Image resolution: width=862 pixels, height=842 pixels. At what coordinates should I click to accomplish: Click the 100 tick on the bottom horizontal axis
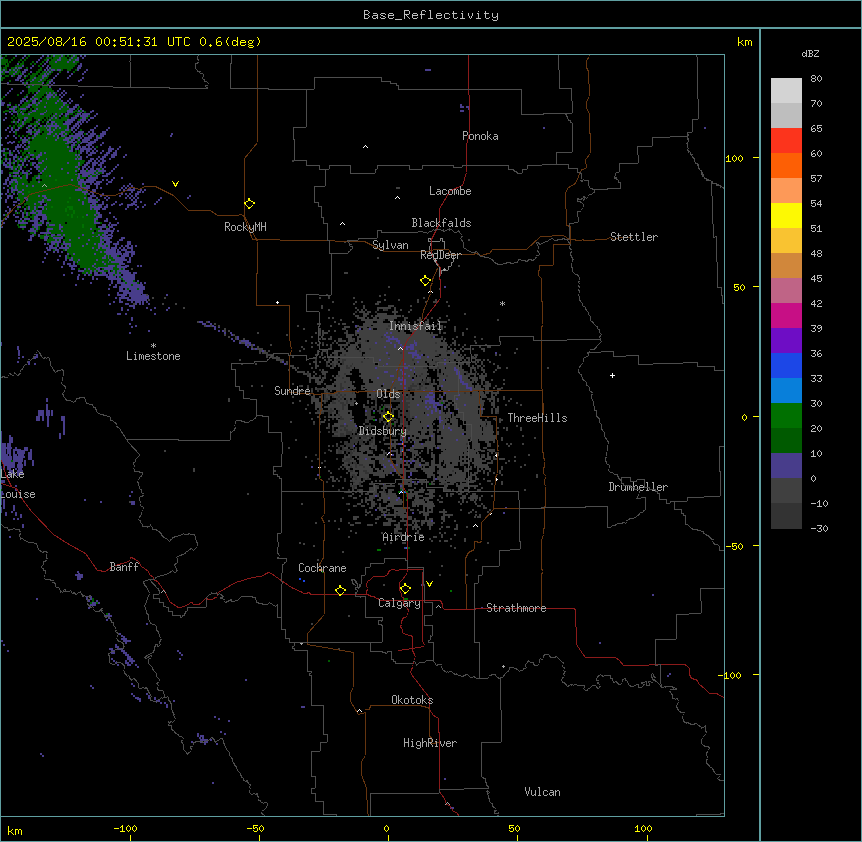[643, 828]
